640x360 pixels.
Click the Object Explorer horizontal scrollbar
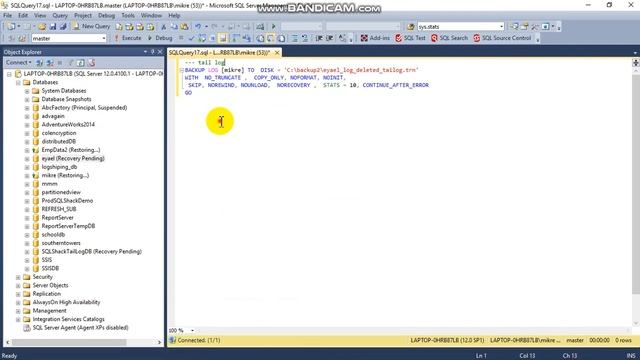click(69, 342)
